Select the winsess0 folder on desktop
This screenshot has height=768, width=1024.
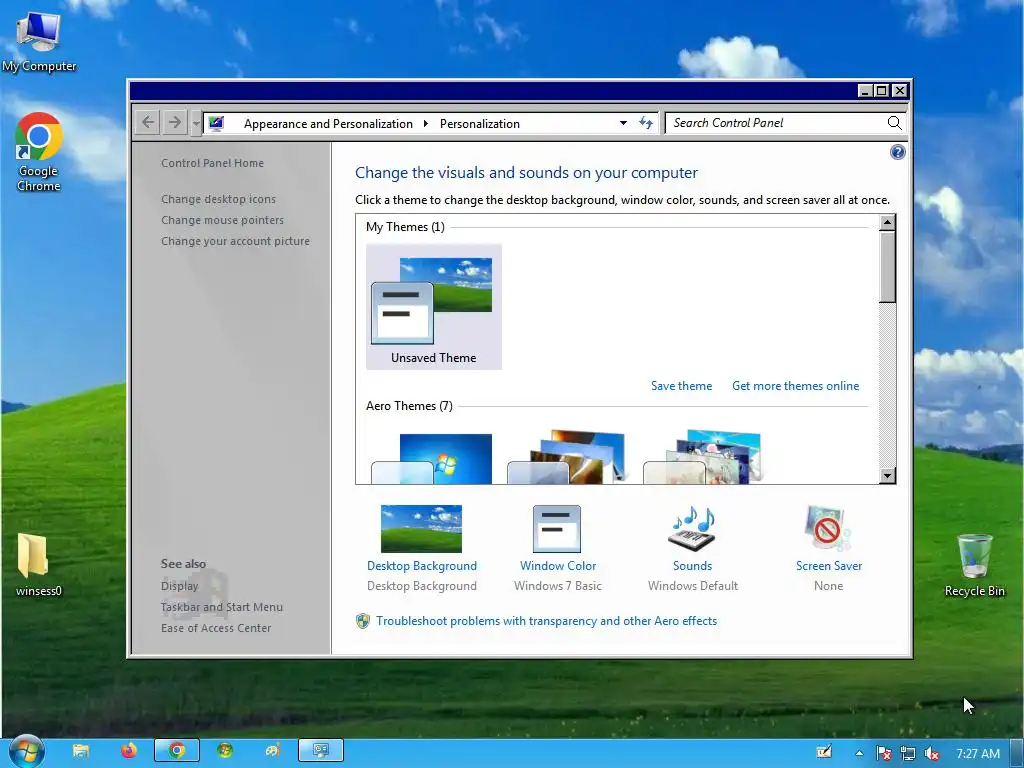[39, 564]
